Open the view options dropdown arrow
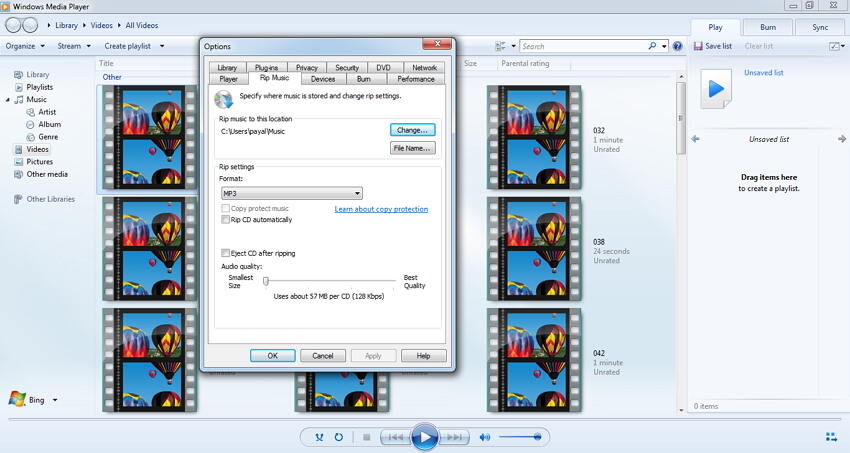The height and width of the screenshot is (453, 850). coord(513,46)
